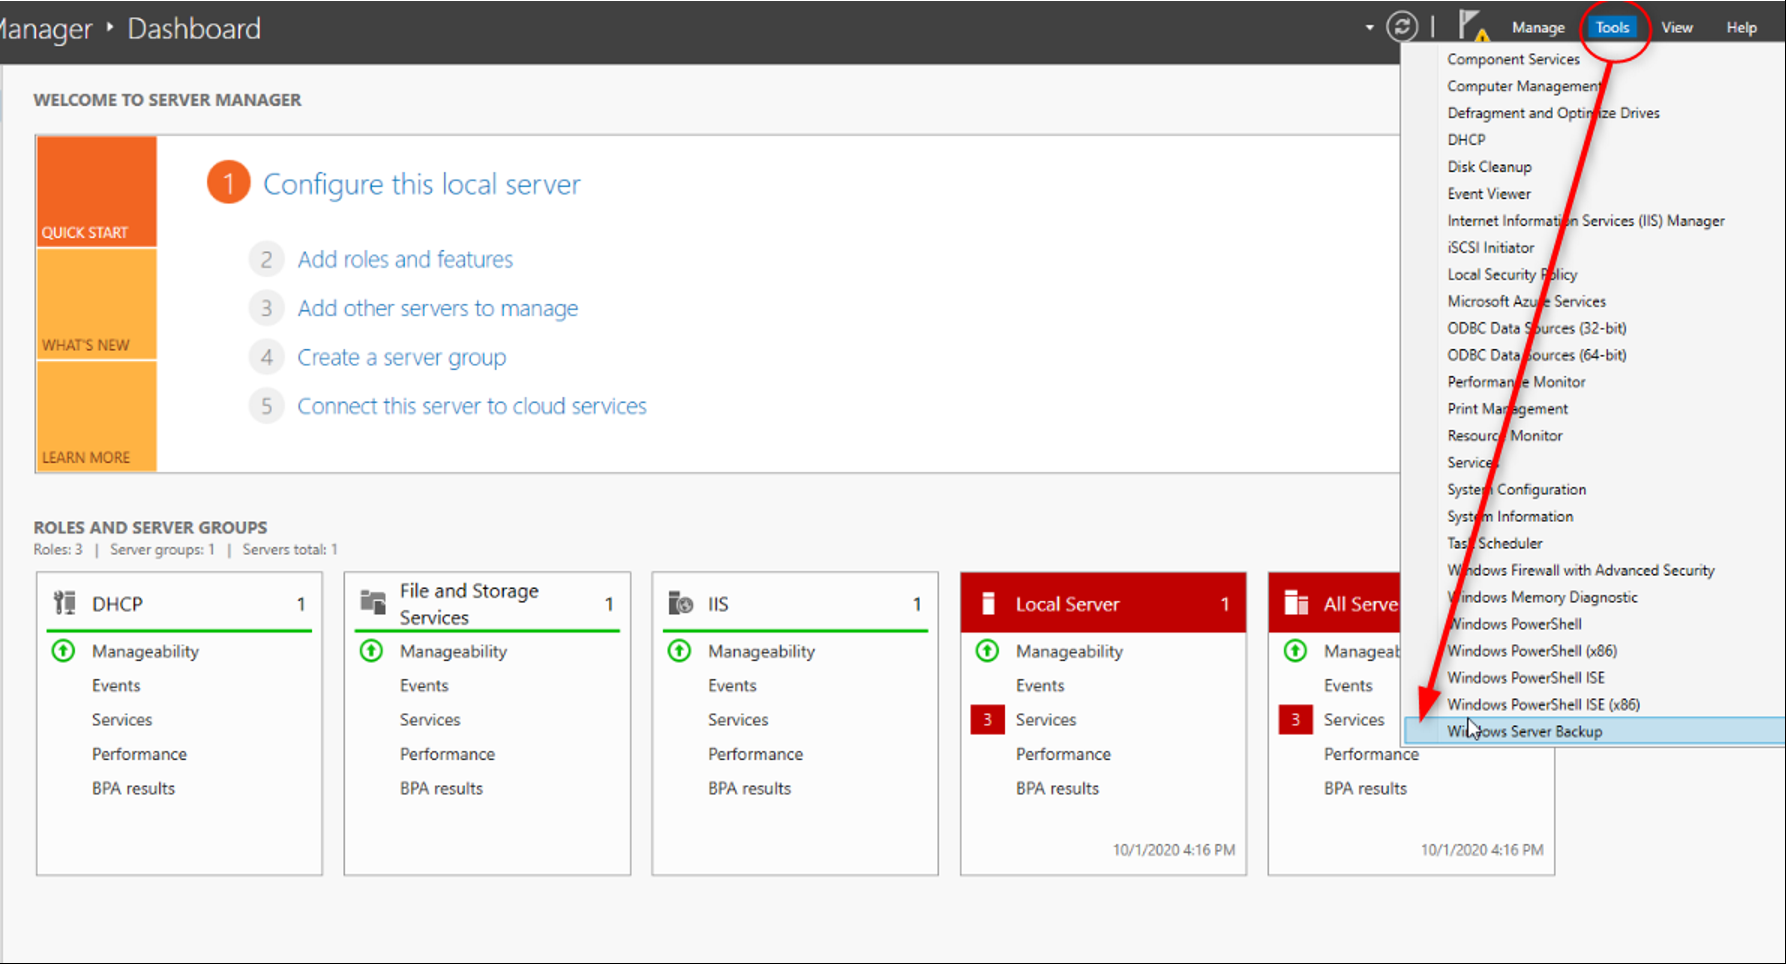
Task: Select the WHAT'S NEW tile
Action: pyautogui.click(x=96, y=304)
